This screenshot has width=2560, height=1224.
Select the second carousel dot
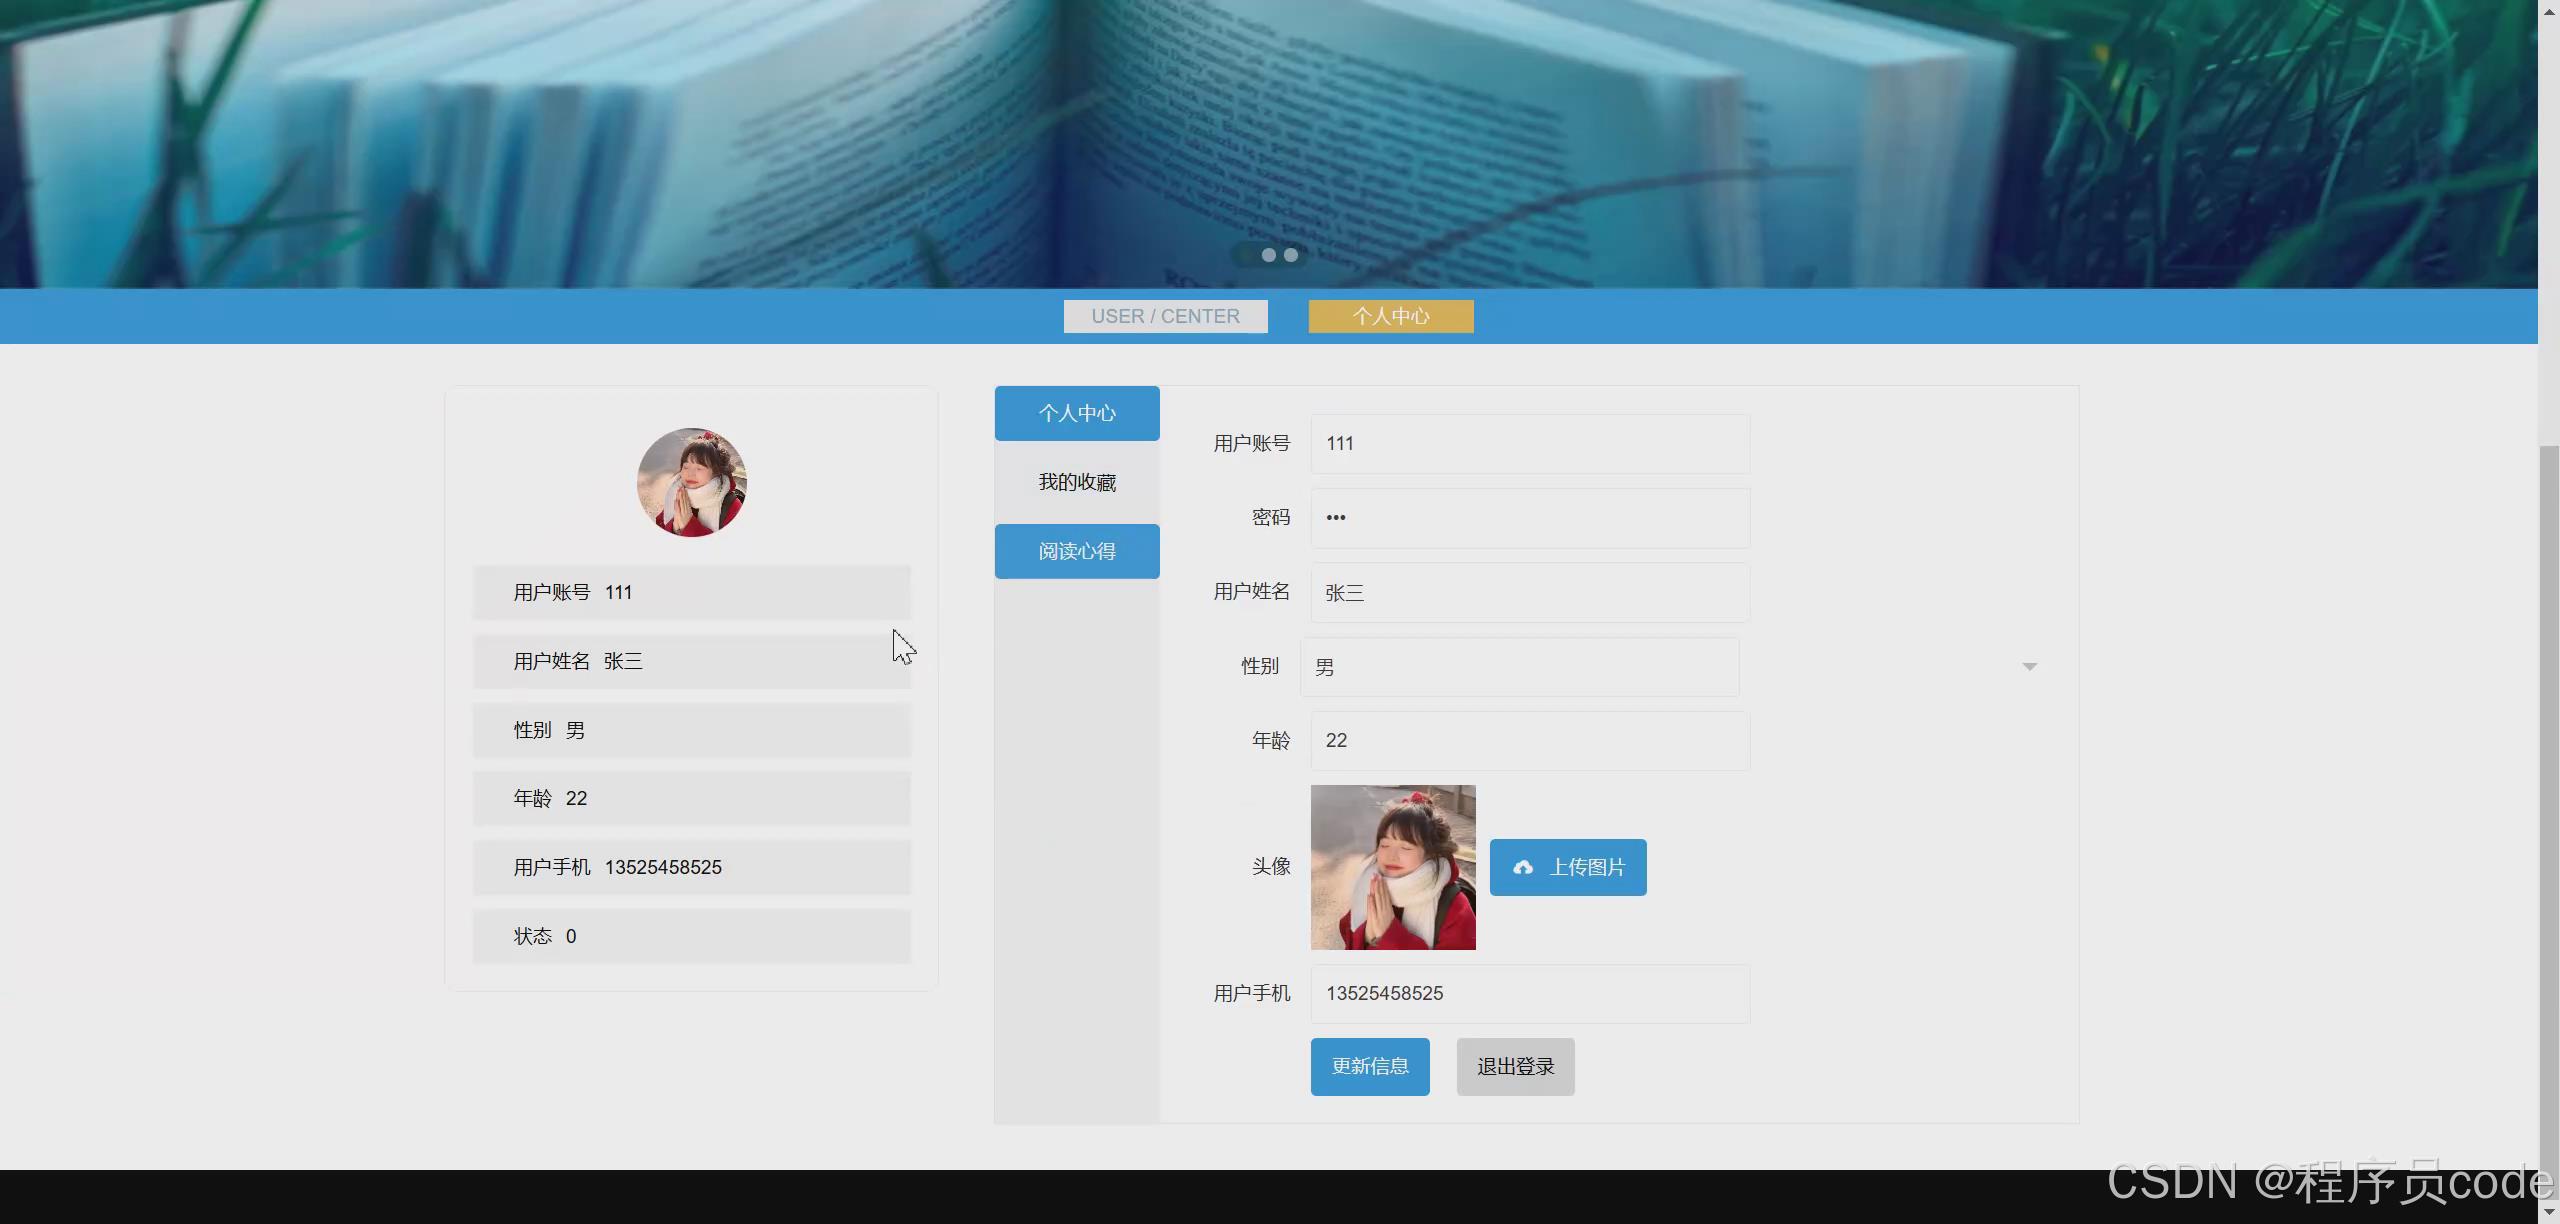pyautogui.click(x=1268, y=255)
